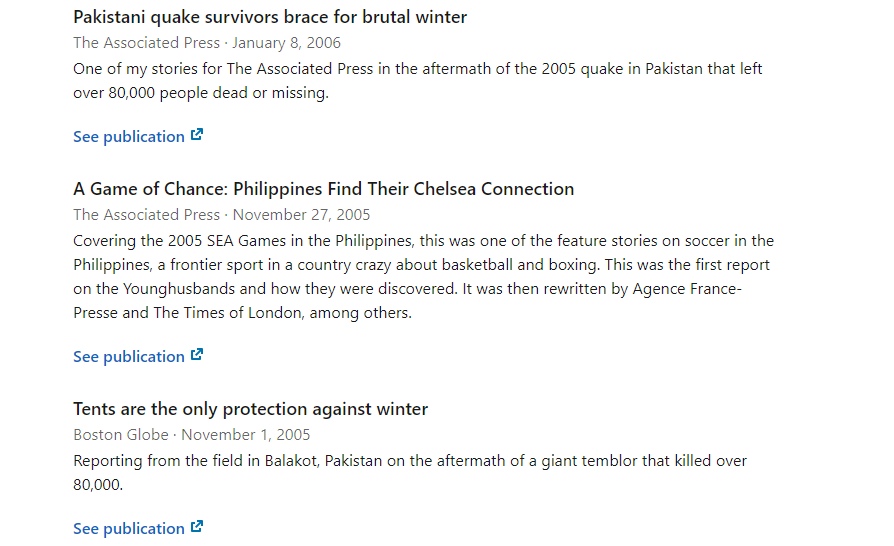Select title Tents are the only protection against winter
This screenshot has height=546, width=894.
pyautogui.click(x=250, y=409)
